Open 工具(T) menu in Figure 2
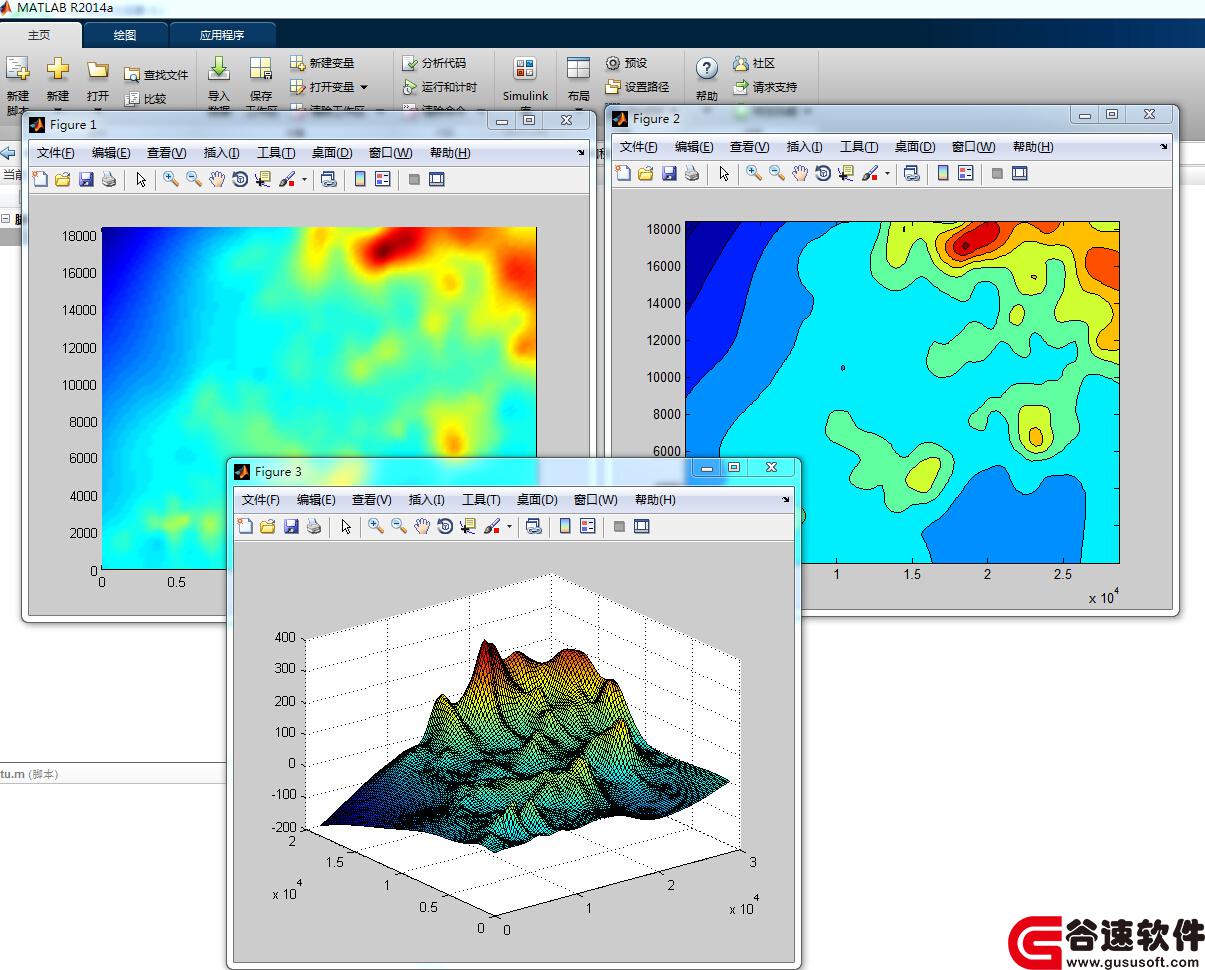Viewport: 1205px width, 970px height. click(859, 147)
